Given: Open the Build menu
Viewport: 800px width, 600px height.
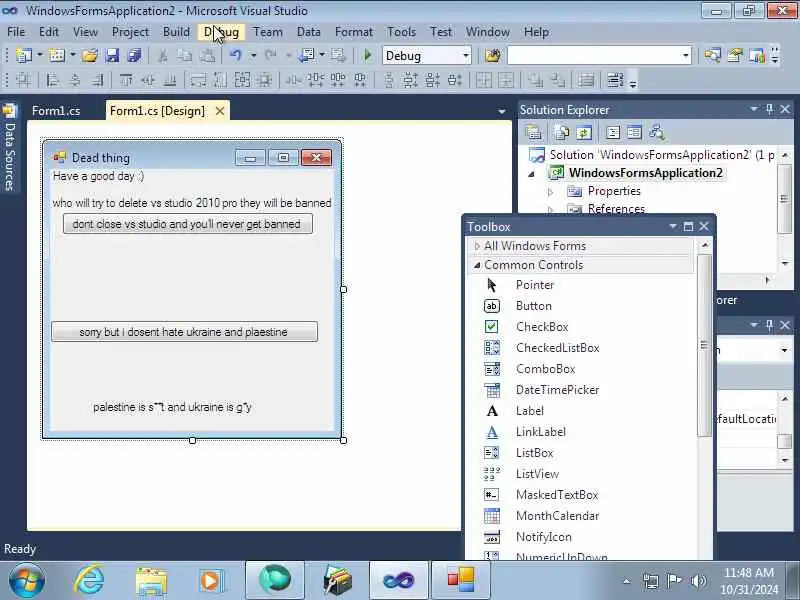Looking at the screenshot, I should (x=176, y=32).
